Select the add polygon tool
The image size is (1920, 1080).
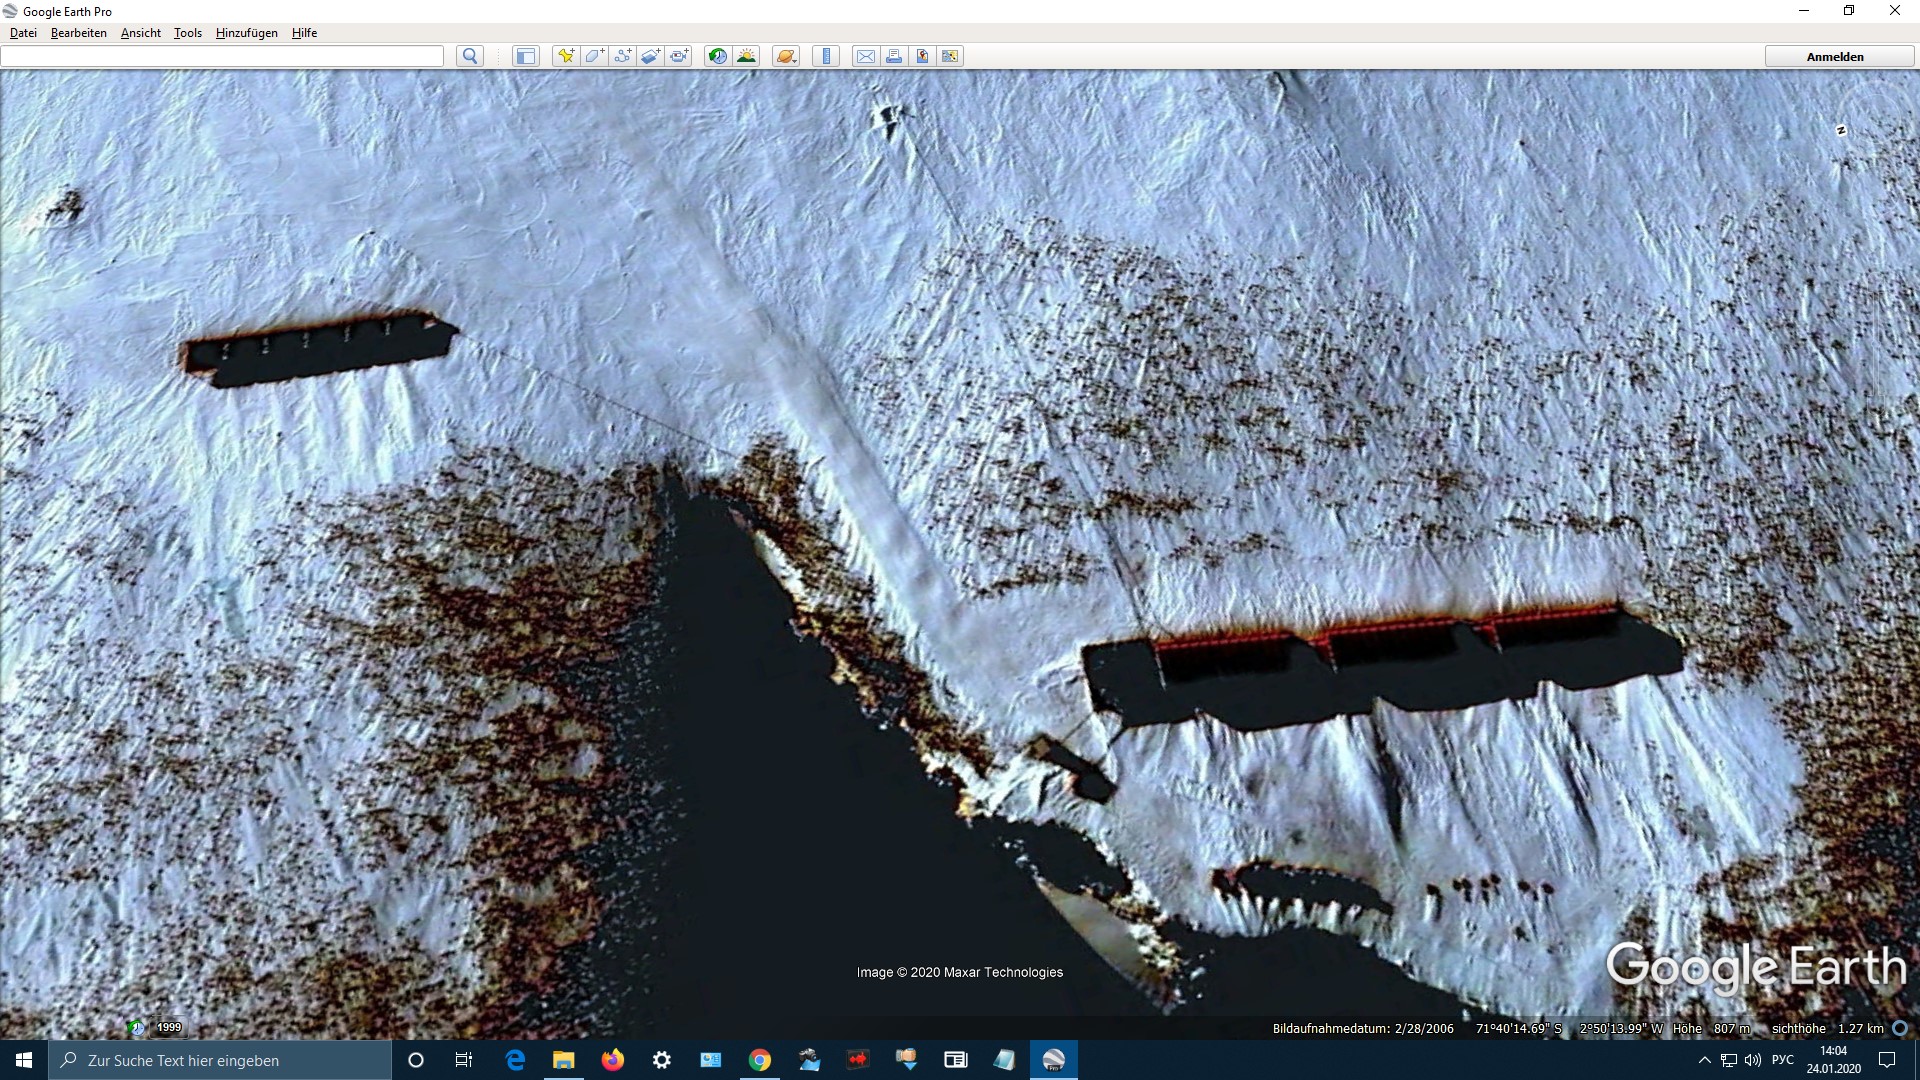pos(594,56)
